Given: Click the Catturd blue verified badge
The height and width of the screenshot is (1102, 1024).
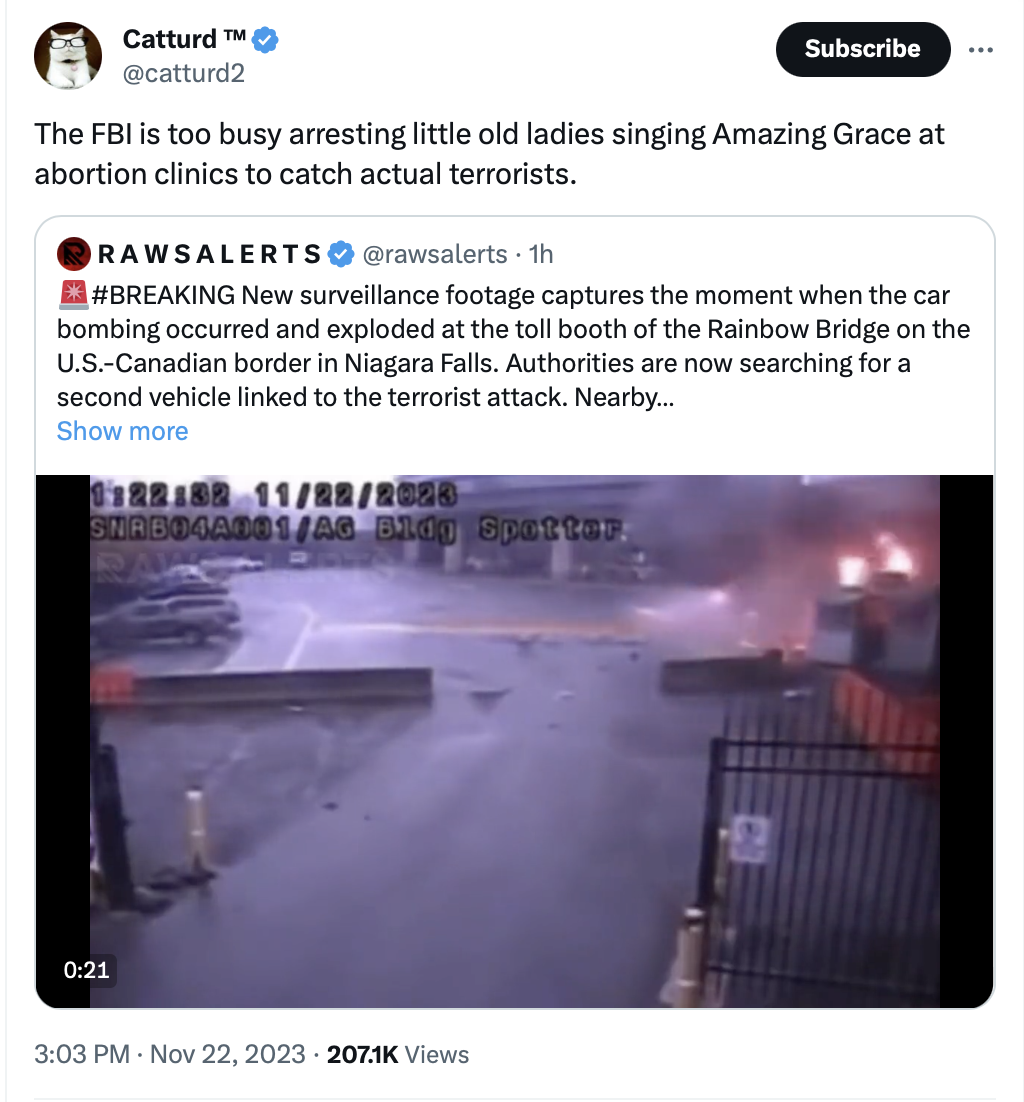Looking at the screenshot, I should coord(265,39).
